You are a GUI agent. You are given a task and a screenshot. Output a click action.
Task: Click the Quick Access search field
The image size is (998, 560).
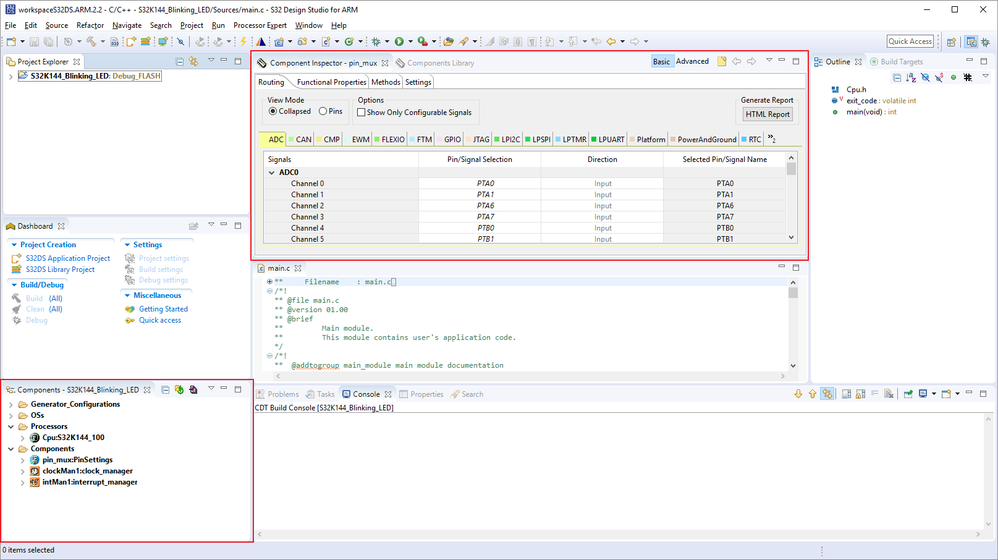tap(910, 41)
